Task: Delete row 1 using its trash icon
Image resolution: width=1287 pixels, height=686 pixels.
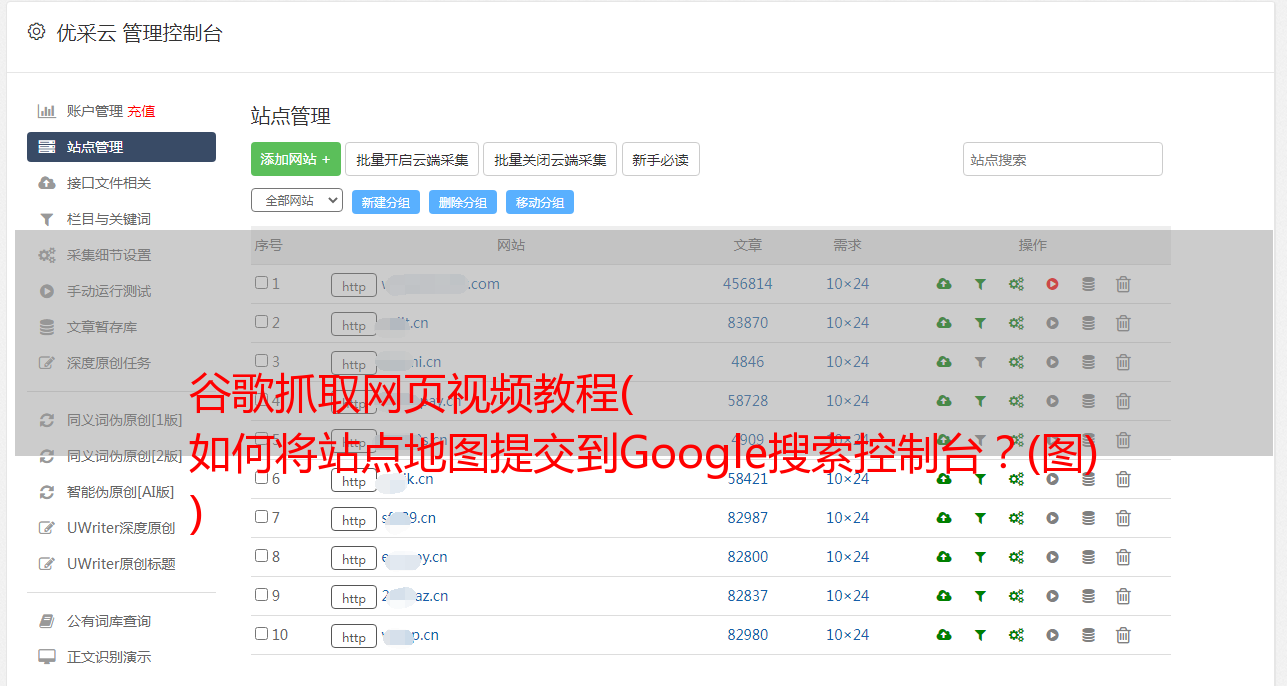Action: click(x=1123, y=284)
